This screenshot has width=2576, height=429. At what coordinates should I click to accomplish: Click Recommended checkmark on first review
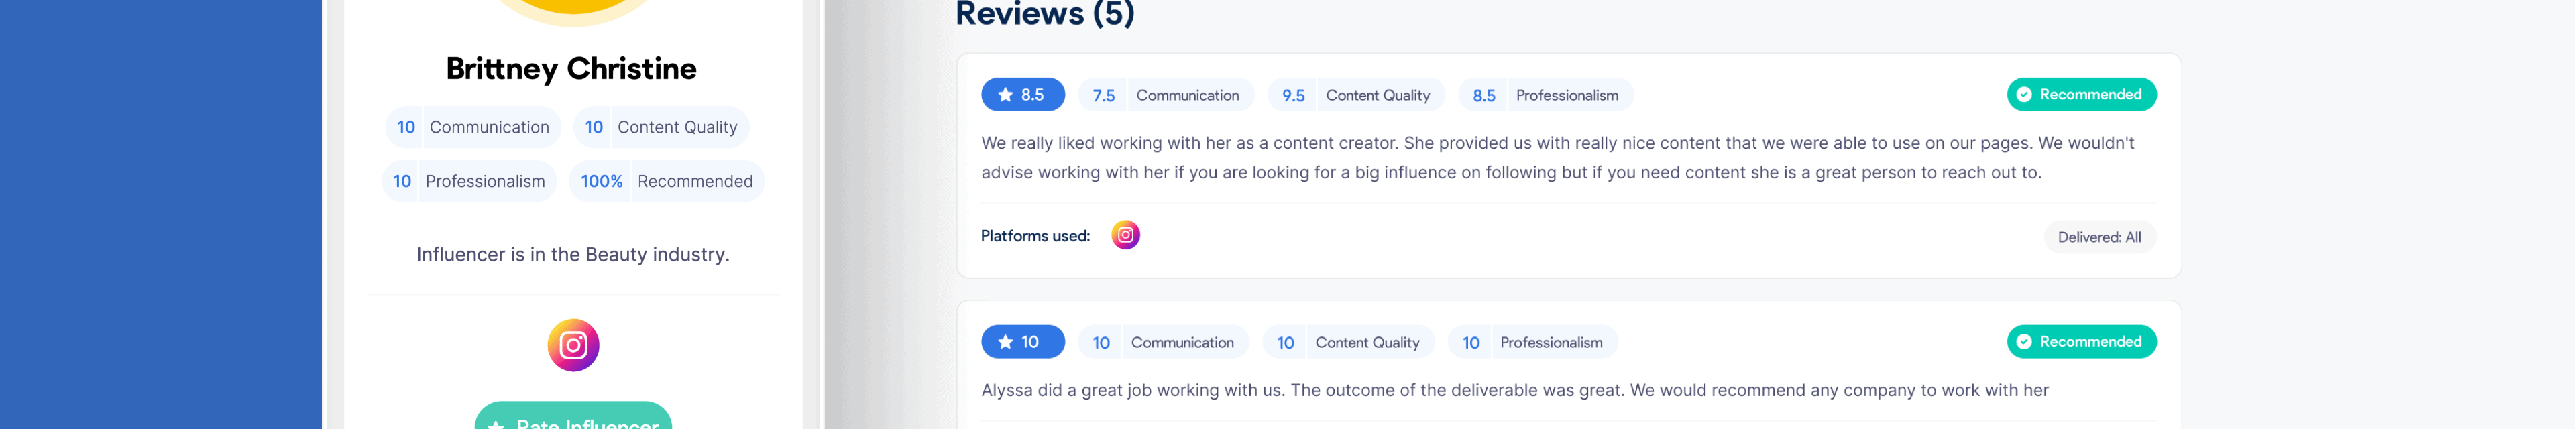click(2024, 95)
